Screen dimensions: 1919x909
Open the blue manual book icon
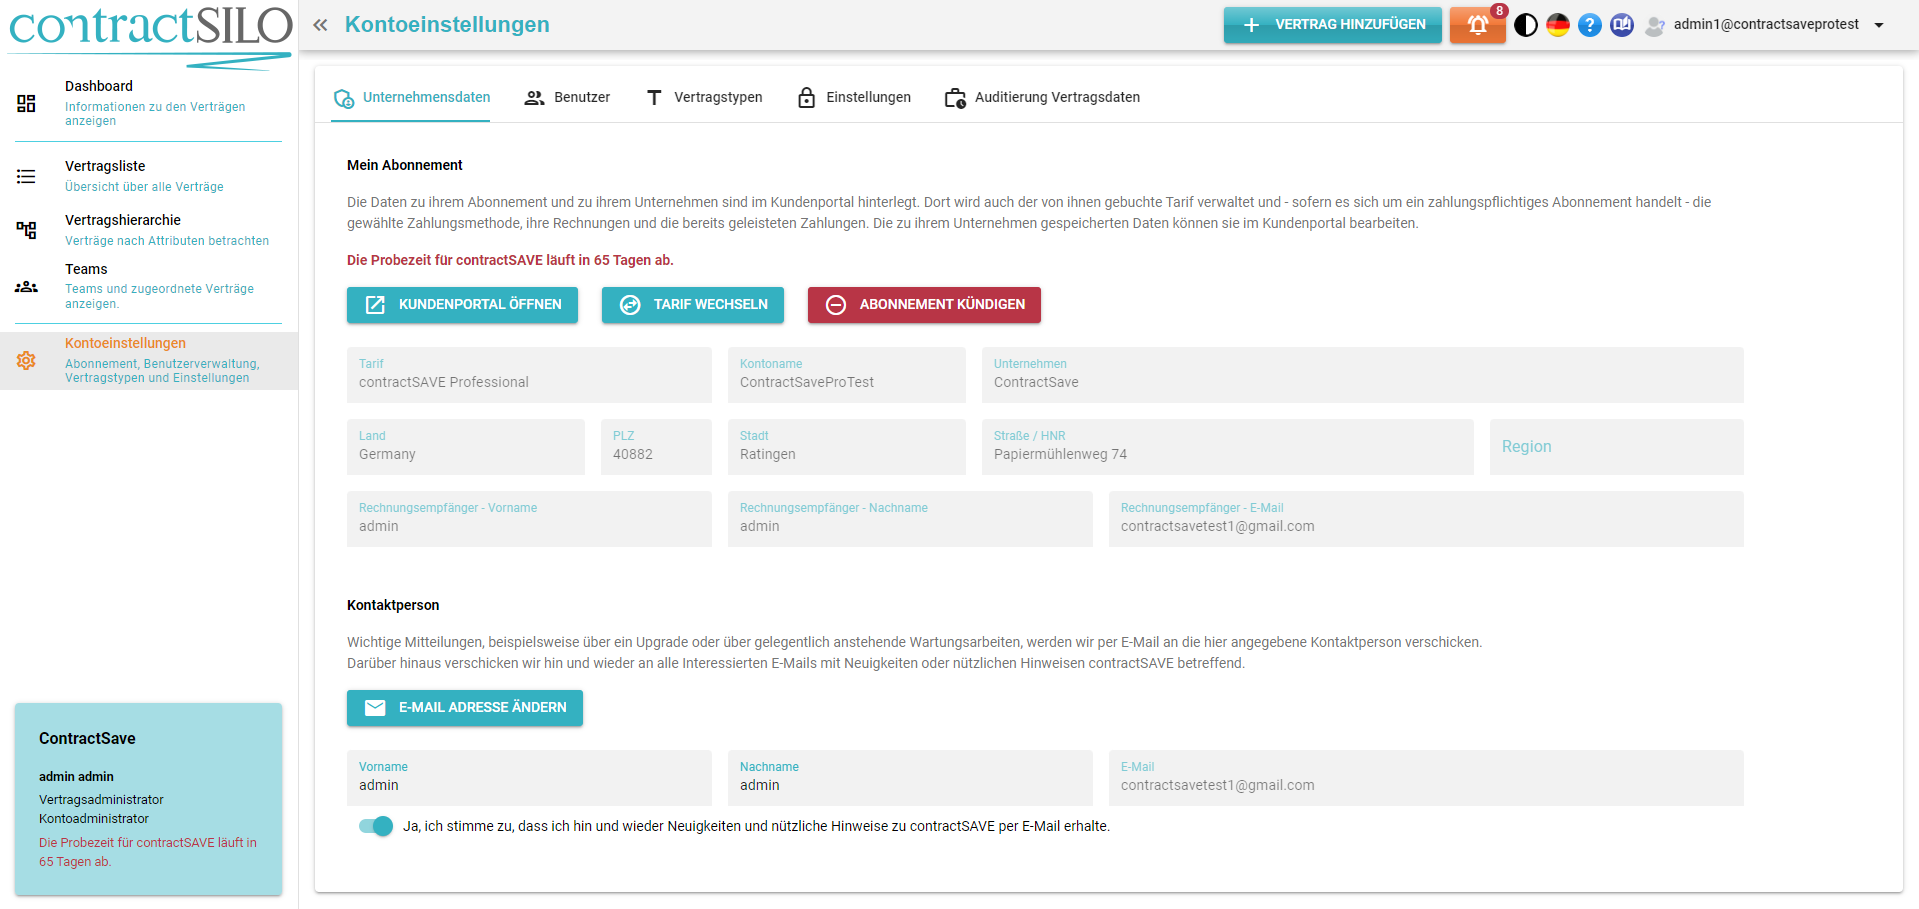(1622, 25)
